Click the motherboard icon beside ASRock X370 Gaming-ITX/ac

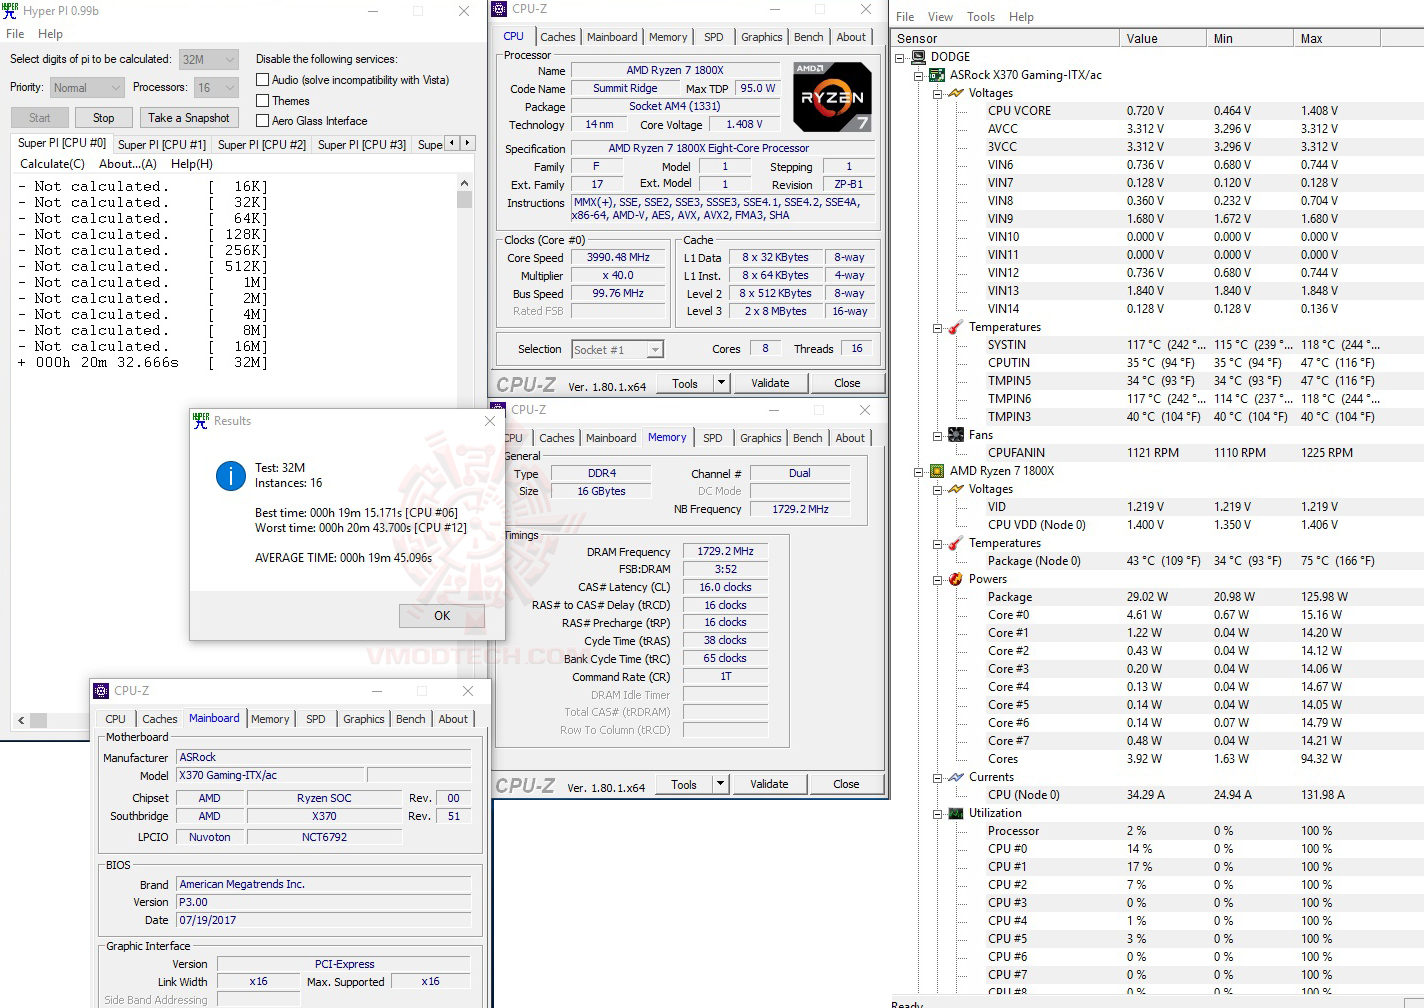click(937, 75)
